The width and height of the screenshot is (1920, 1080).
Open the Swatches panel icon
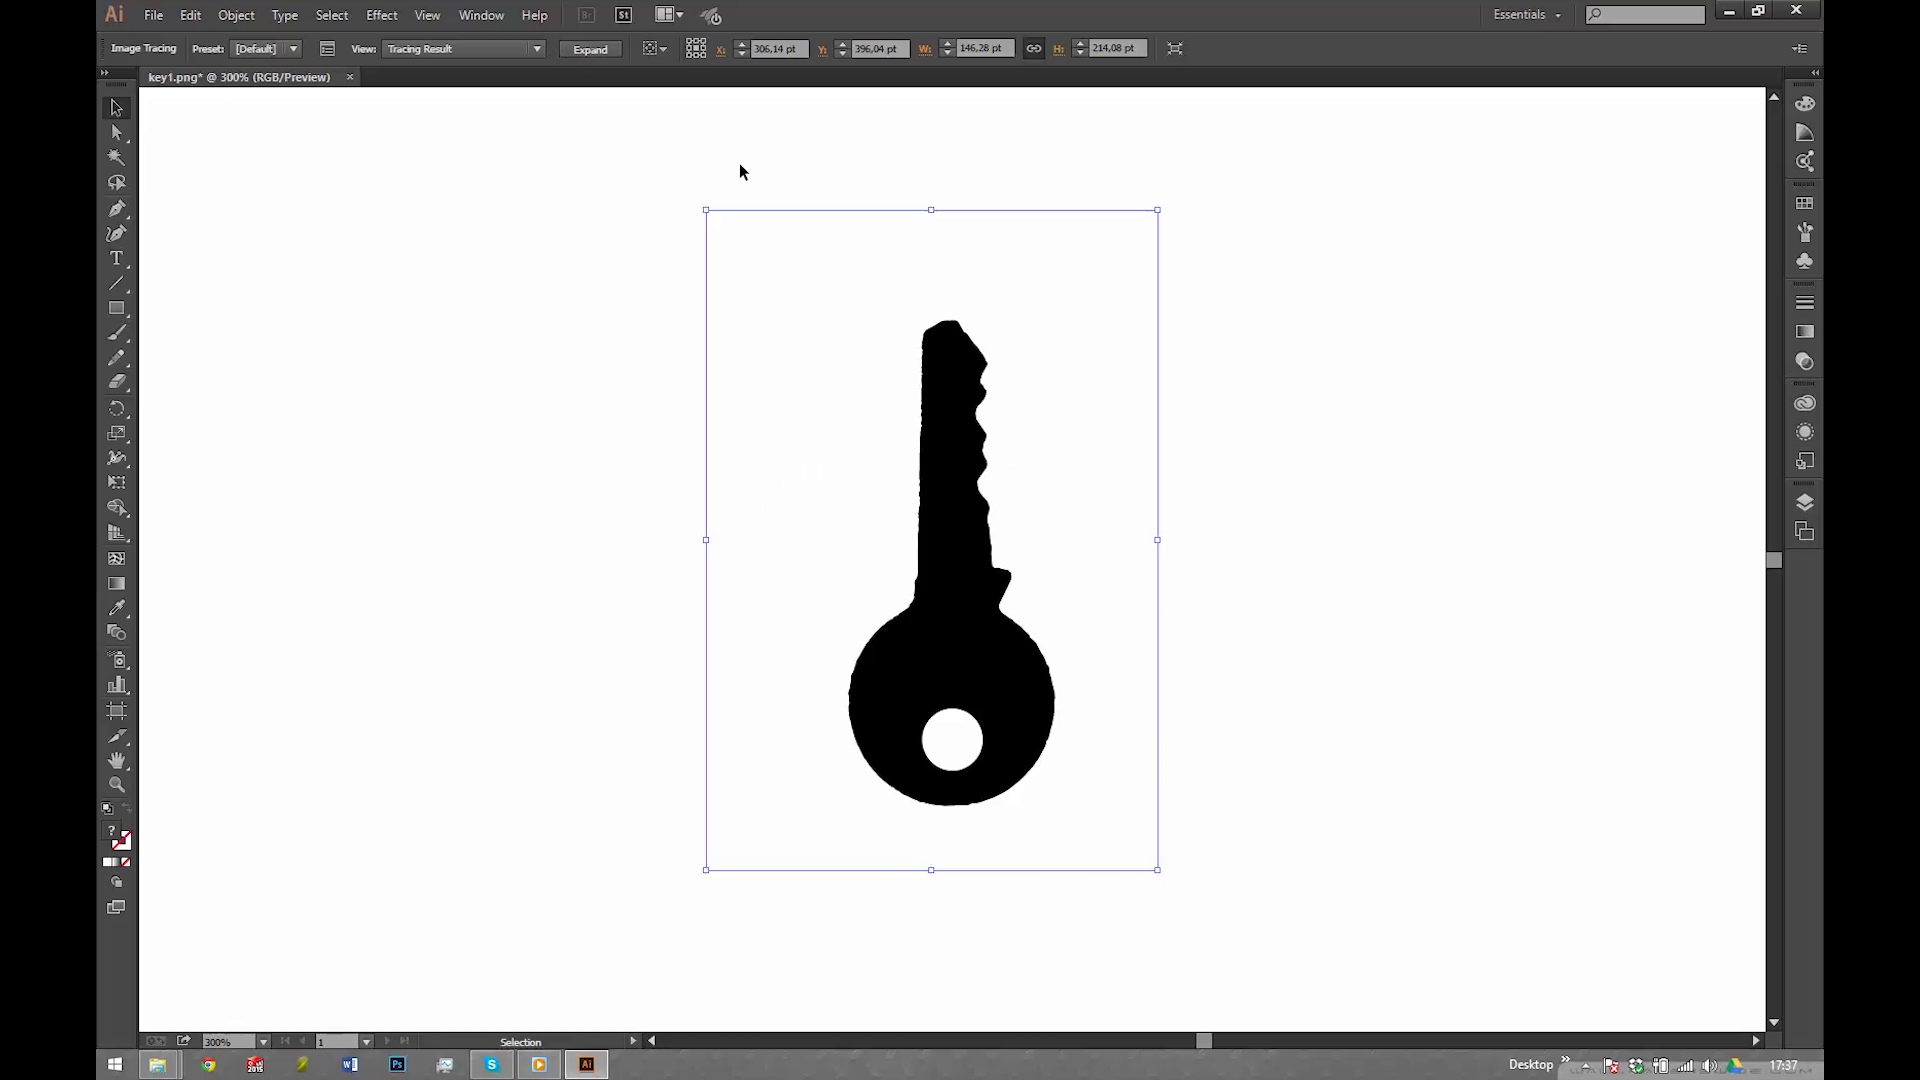coord(1805,203)
